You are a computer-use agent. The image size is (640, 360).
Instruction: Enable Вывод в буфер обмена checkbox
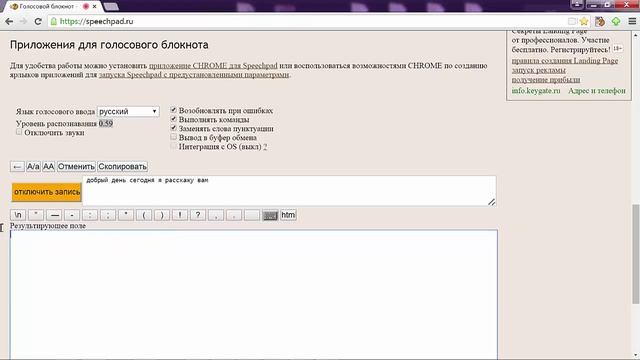(x=173, y=137)
